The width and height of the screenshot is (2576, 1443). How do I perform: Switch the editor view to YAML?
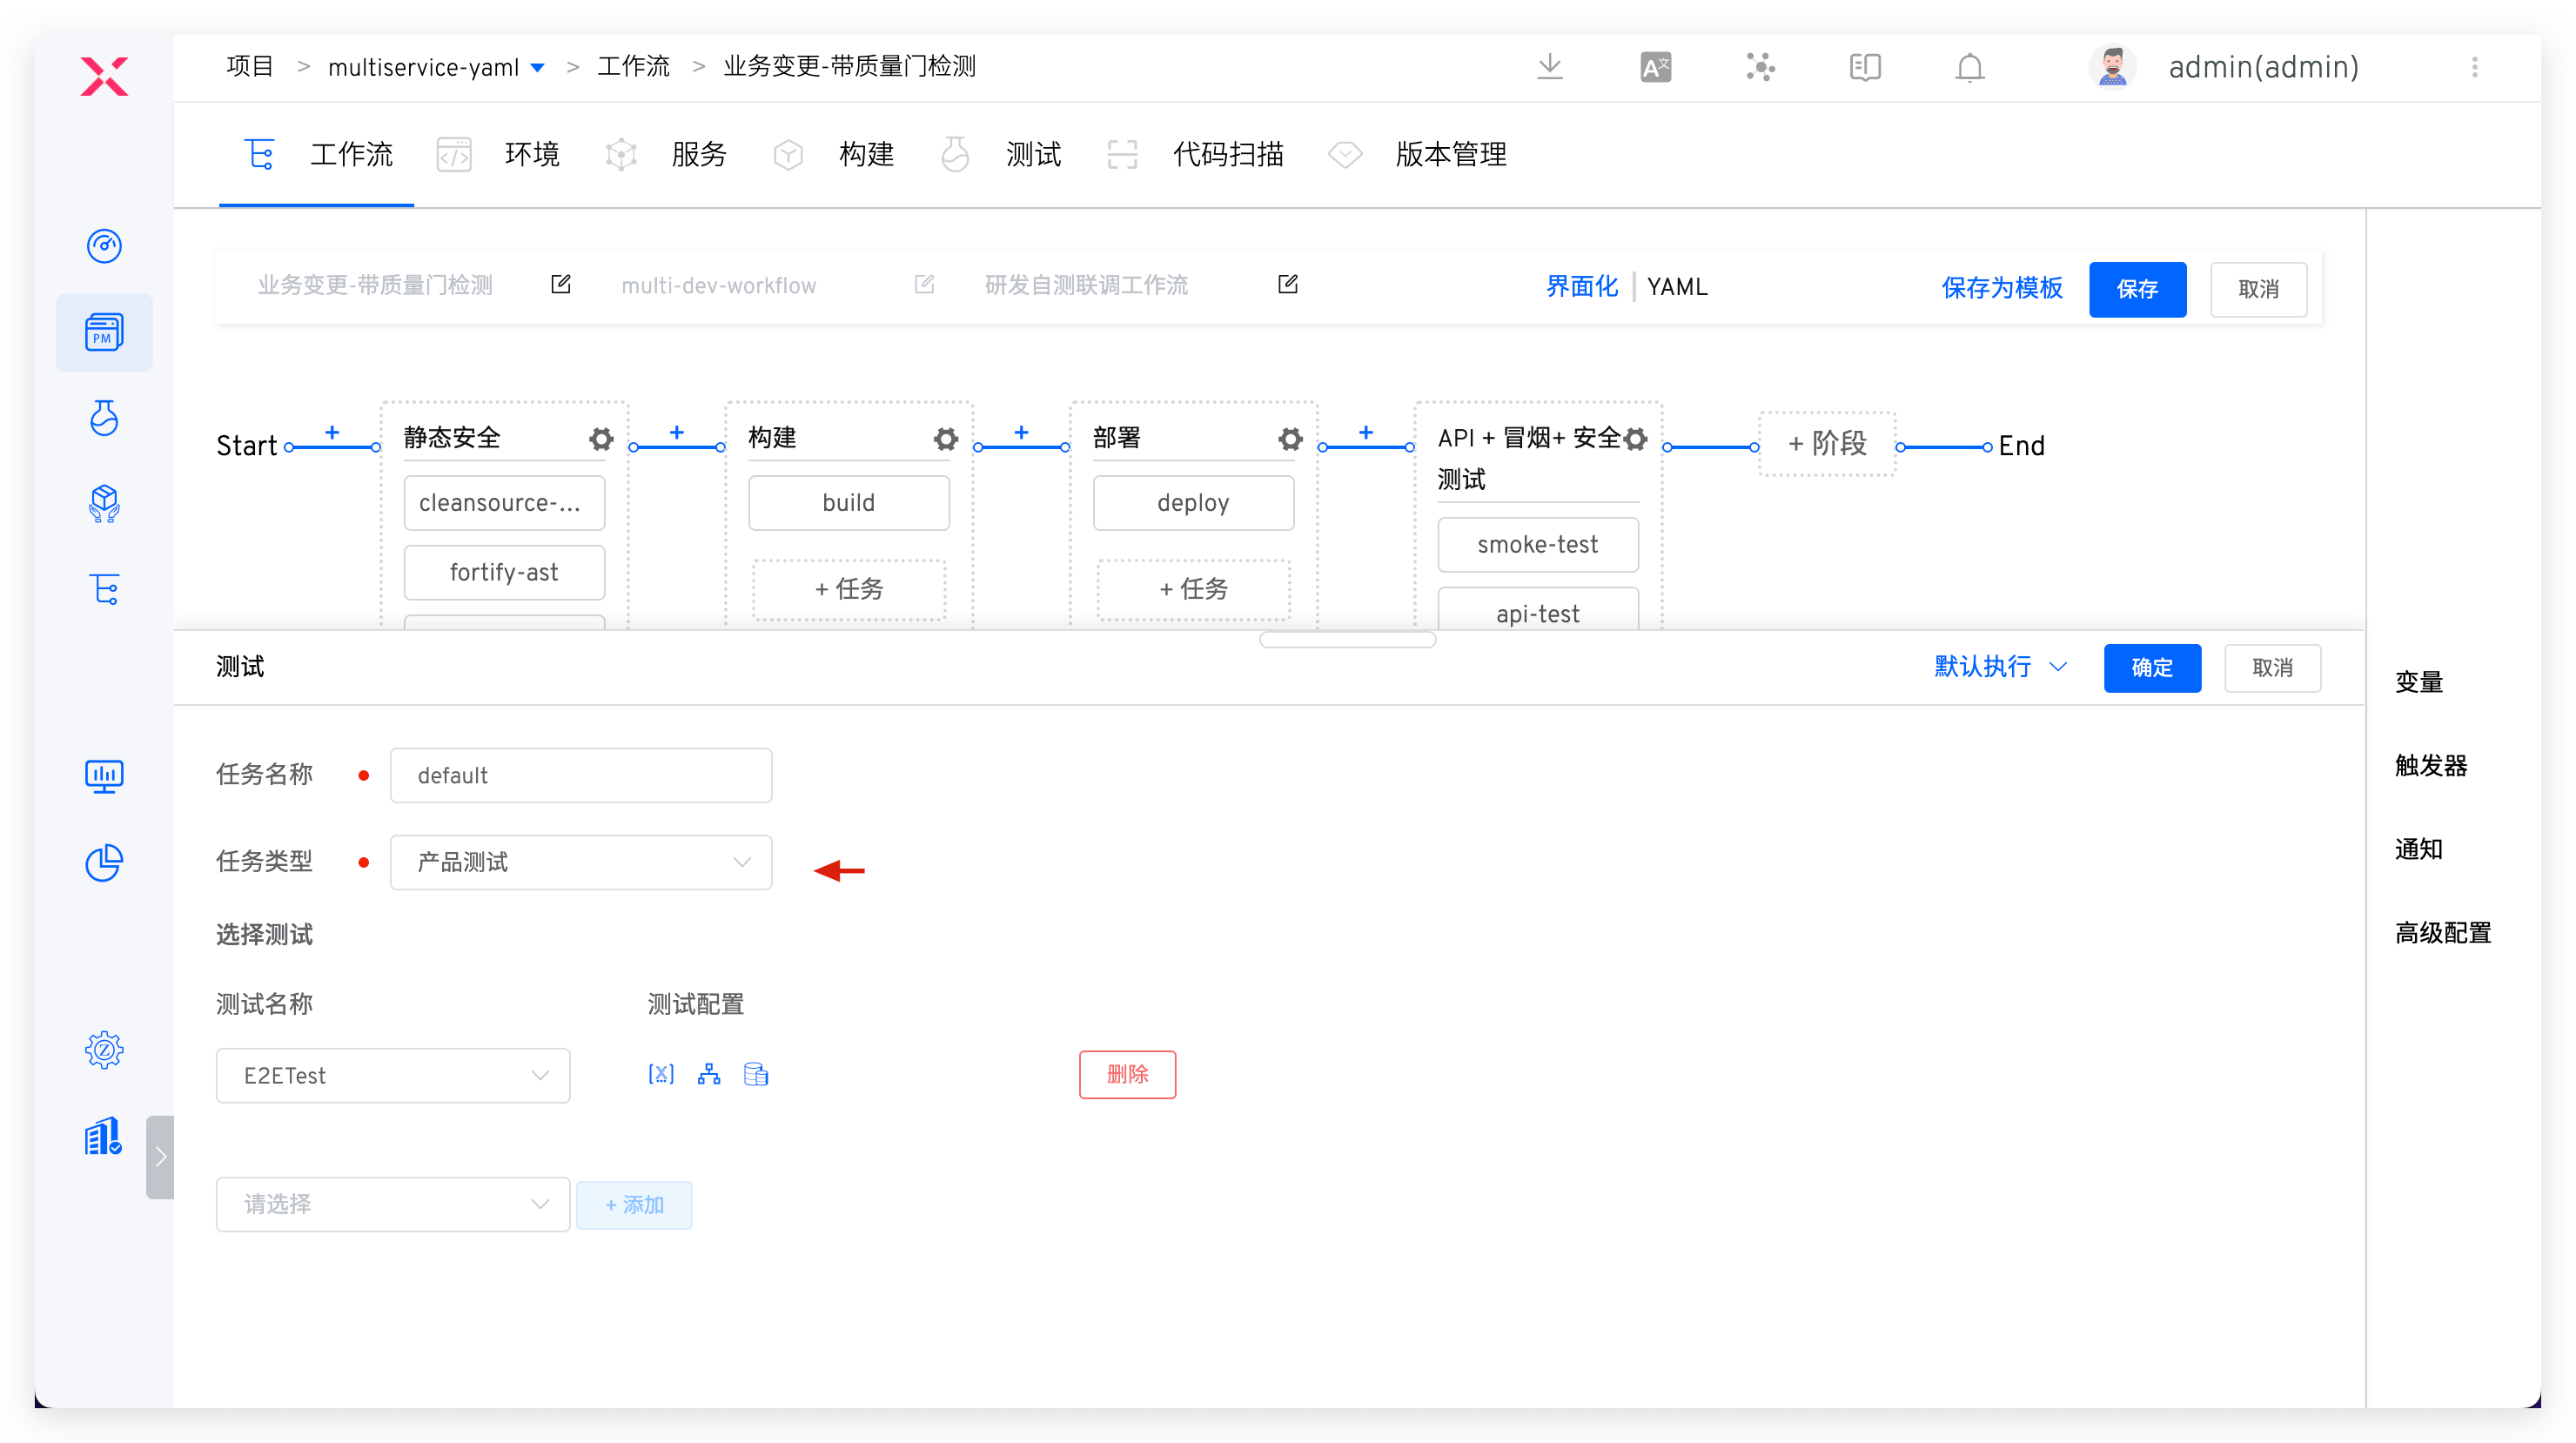(1677, 287)
